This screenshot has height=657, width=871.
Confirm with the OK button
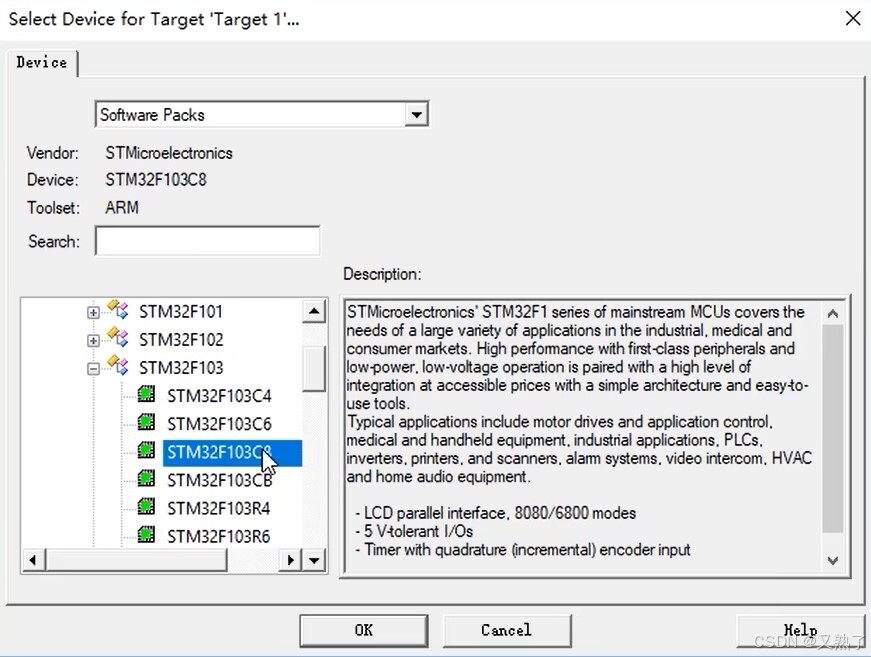click(364, 630)
